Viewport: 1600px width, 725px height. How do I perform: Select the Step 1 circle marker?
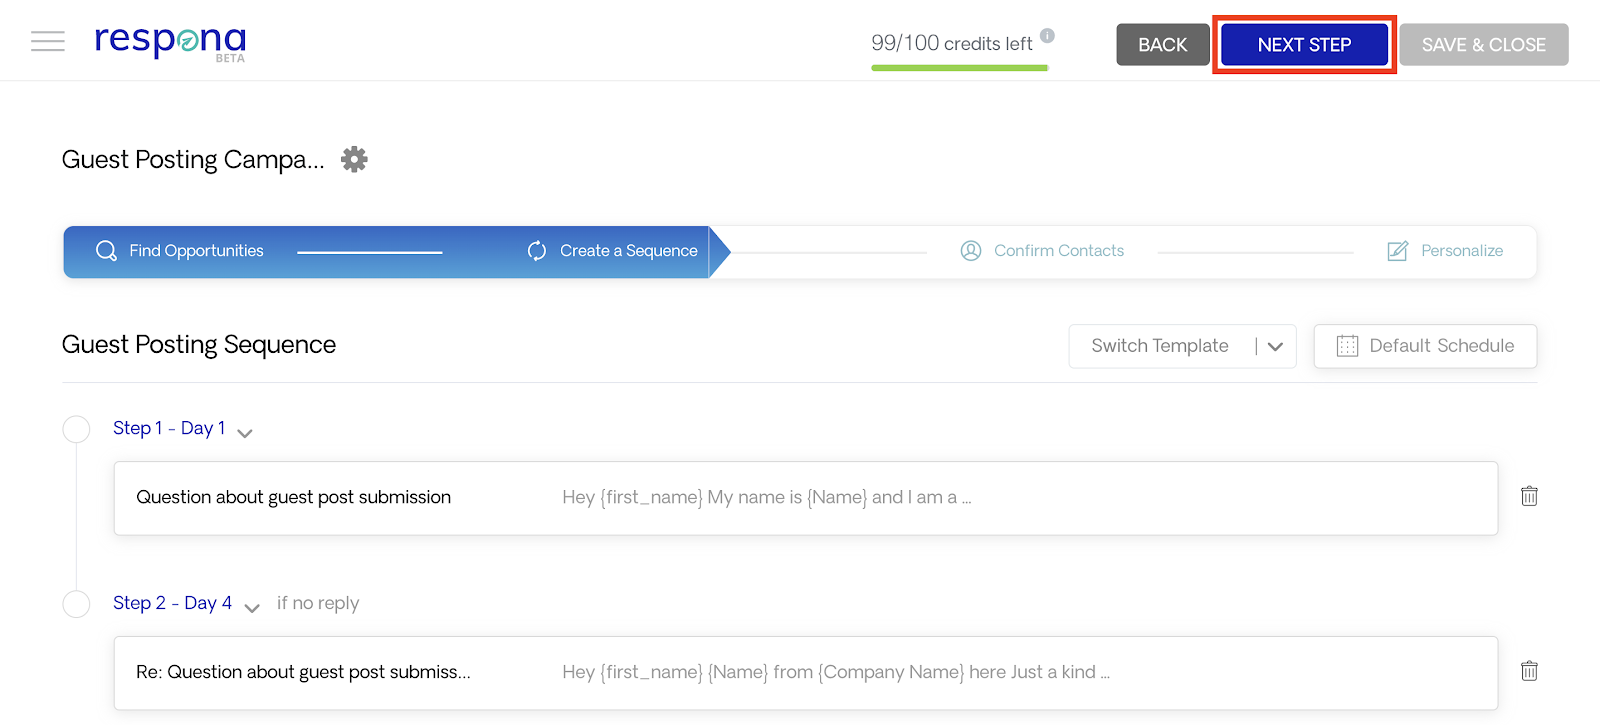coord(76,430)
